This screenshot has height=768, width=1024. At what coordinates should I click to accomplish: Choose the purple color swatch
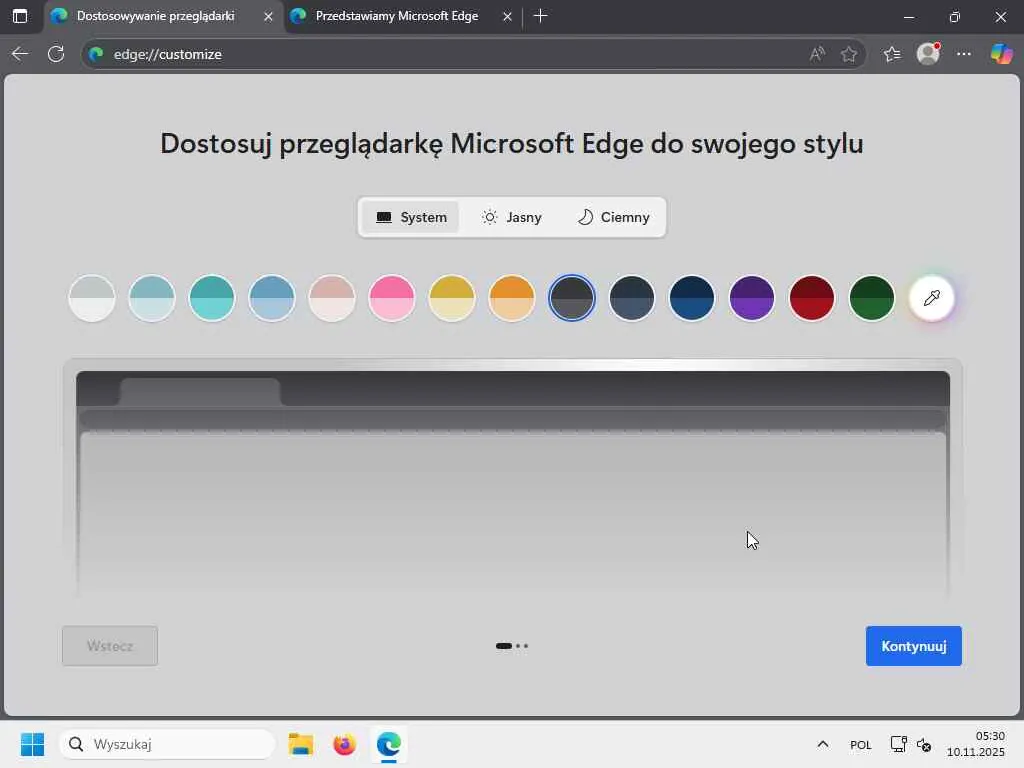tap(752, 298)
